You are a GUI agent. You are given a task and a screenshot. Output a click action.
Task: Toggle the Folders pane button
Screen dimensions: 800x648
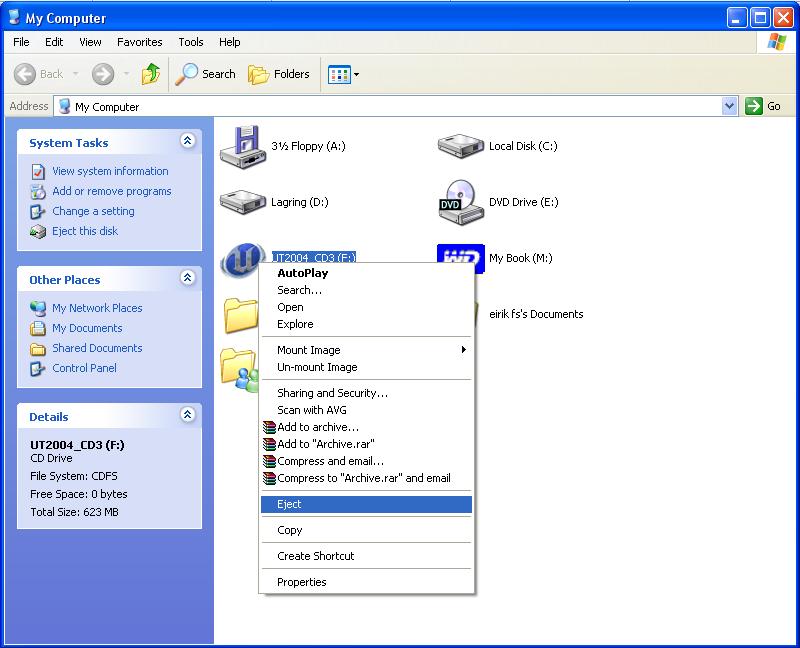(x=279, y=74)
